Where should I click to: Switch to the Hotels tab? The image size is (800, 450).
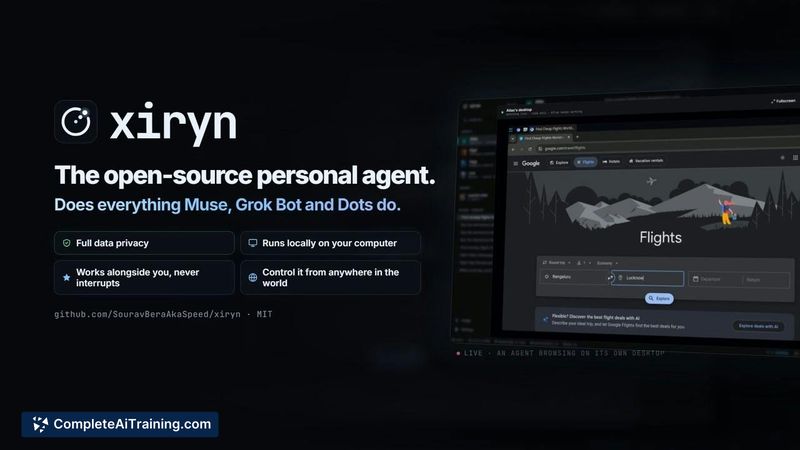pyautogui.click(x=611, y=161)
